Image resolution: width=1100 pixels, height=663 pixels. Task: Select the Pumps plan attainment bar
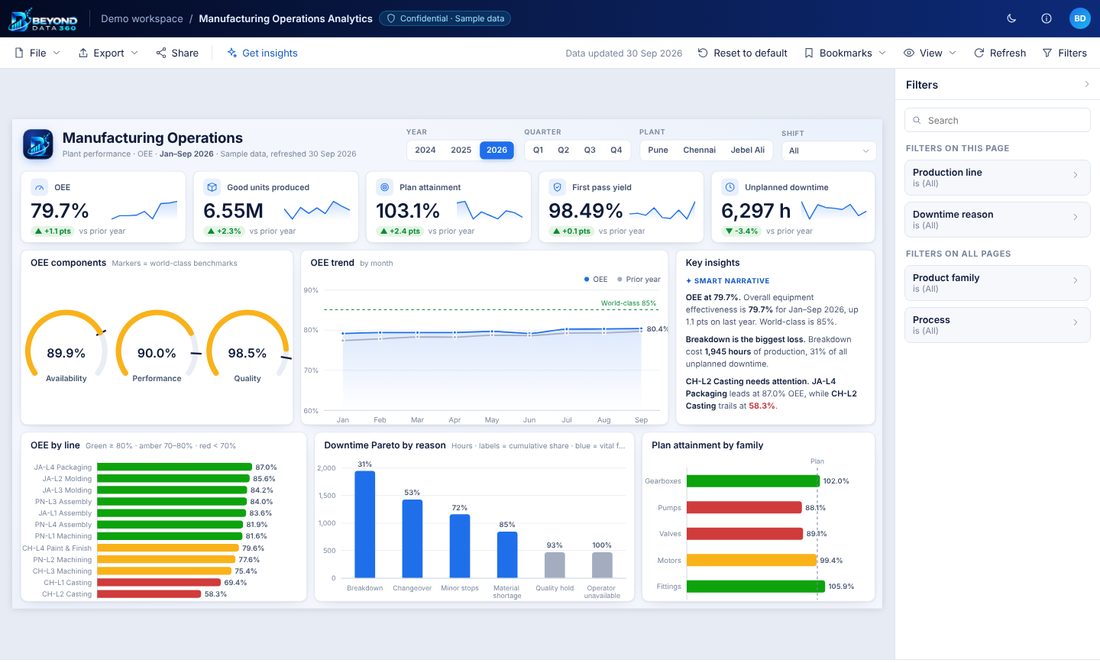click(x=744, y=508)
